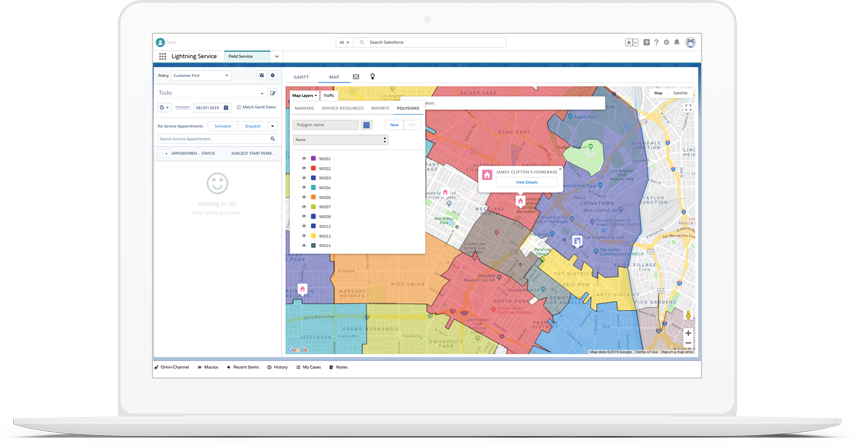Click the Schedule button
The image size is (857, 447).
(x=223, y=126)
